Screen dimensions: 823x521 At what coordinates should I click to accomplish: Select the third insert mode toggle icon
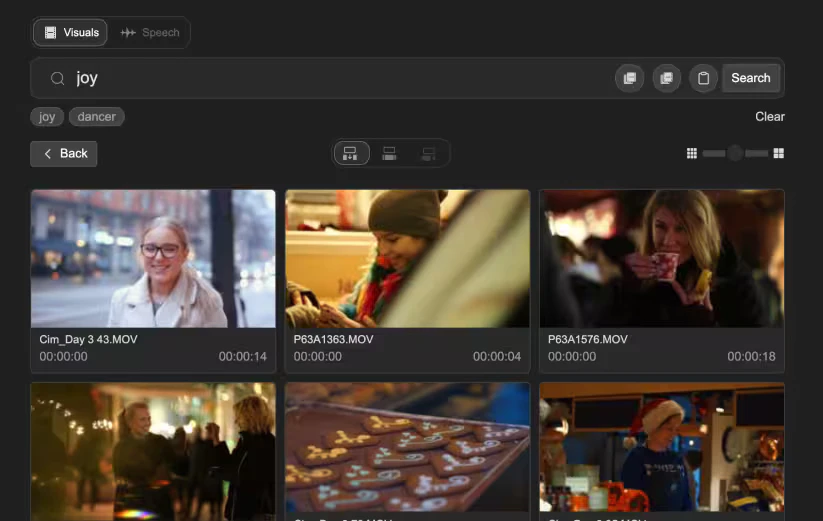click(x=429, y=153)
